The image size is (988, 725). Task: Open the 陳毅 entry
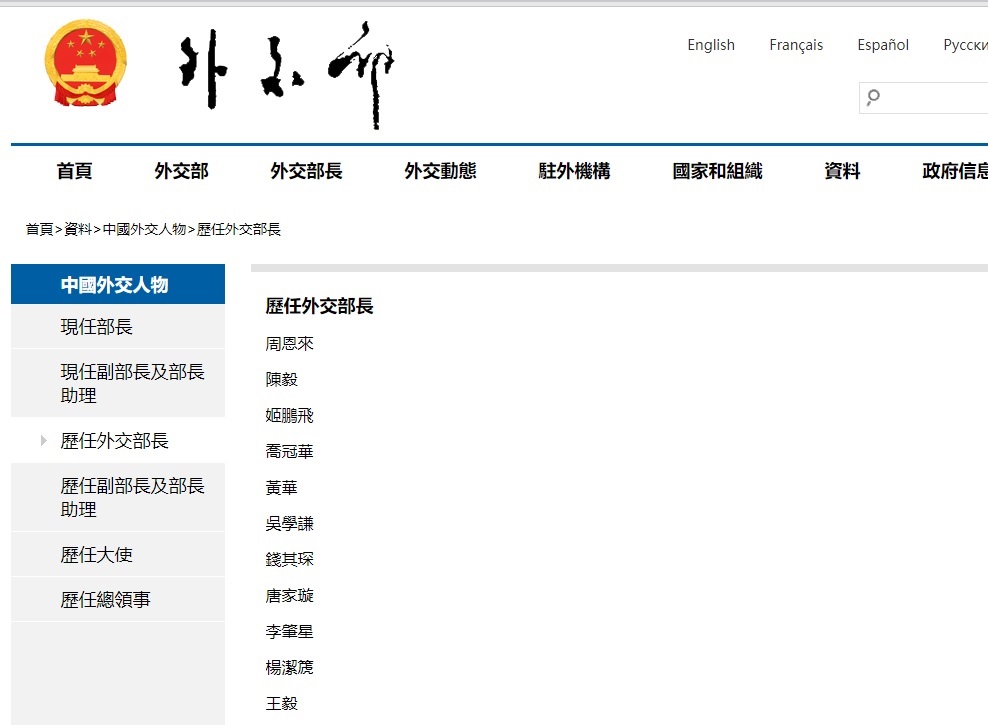point(281,379)
